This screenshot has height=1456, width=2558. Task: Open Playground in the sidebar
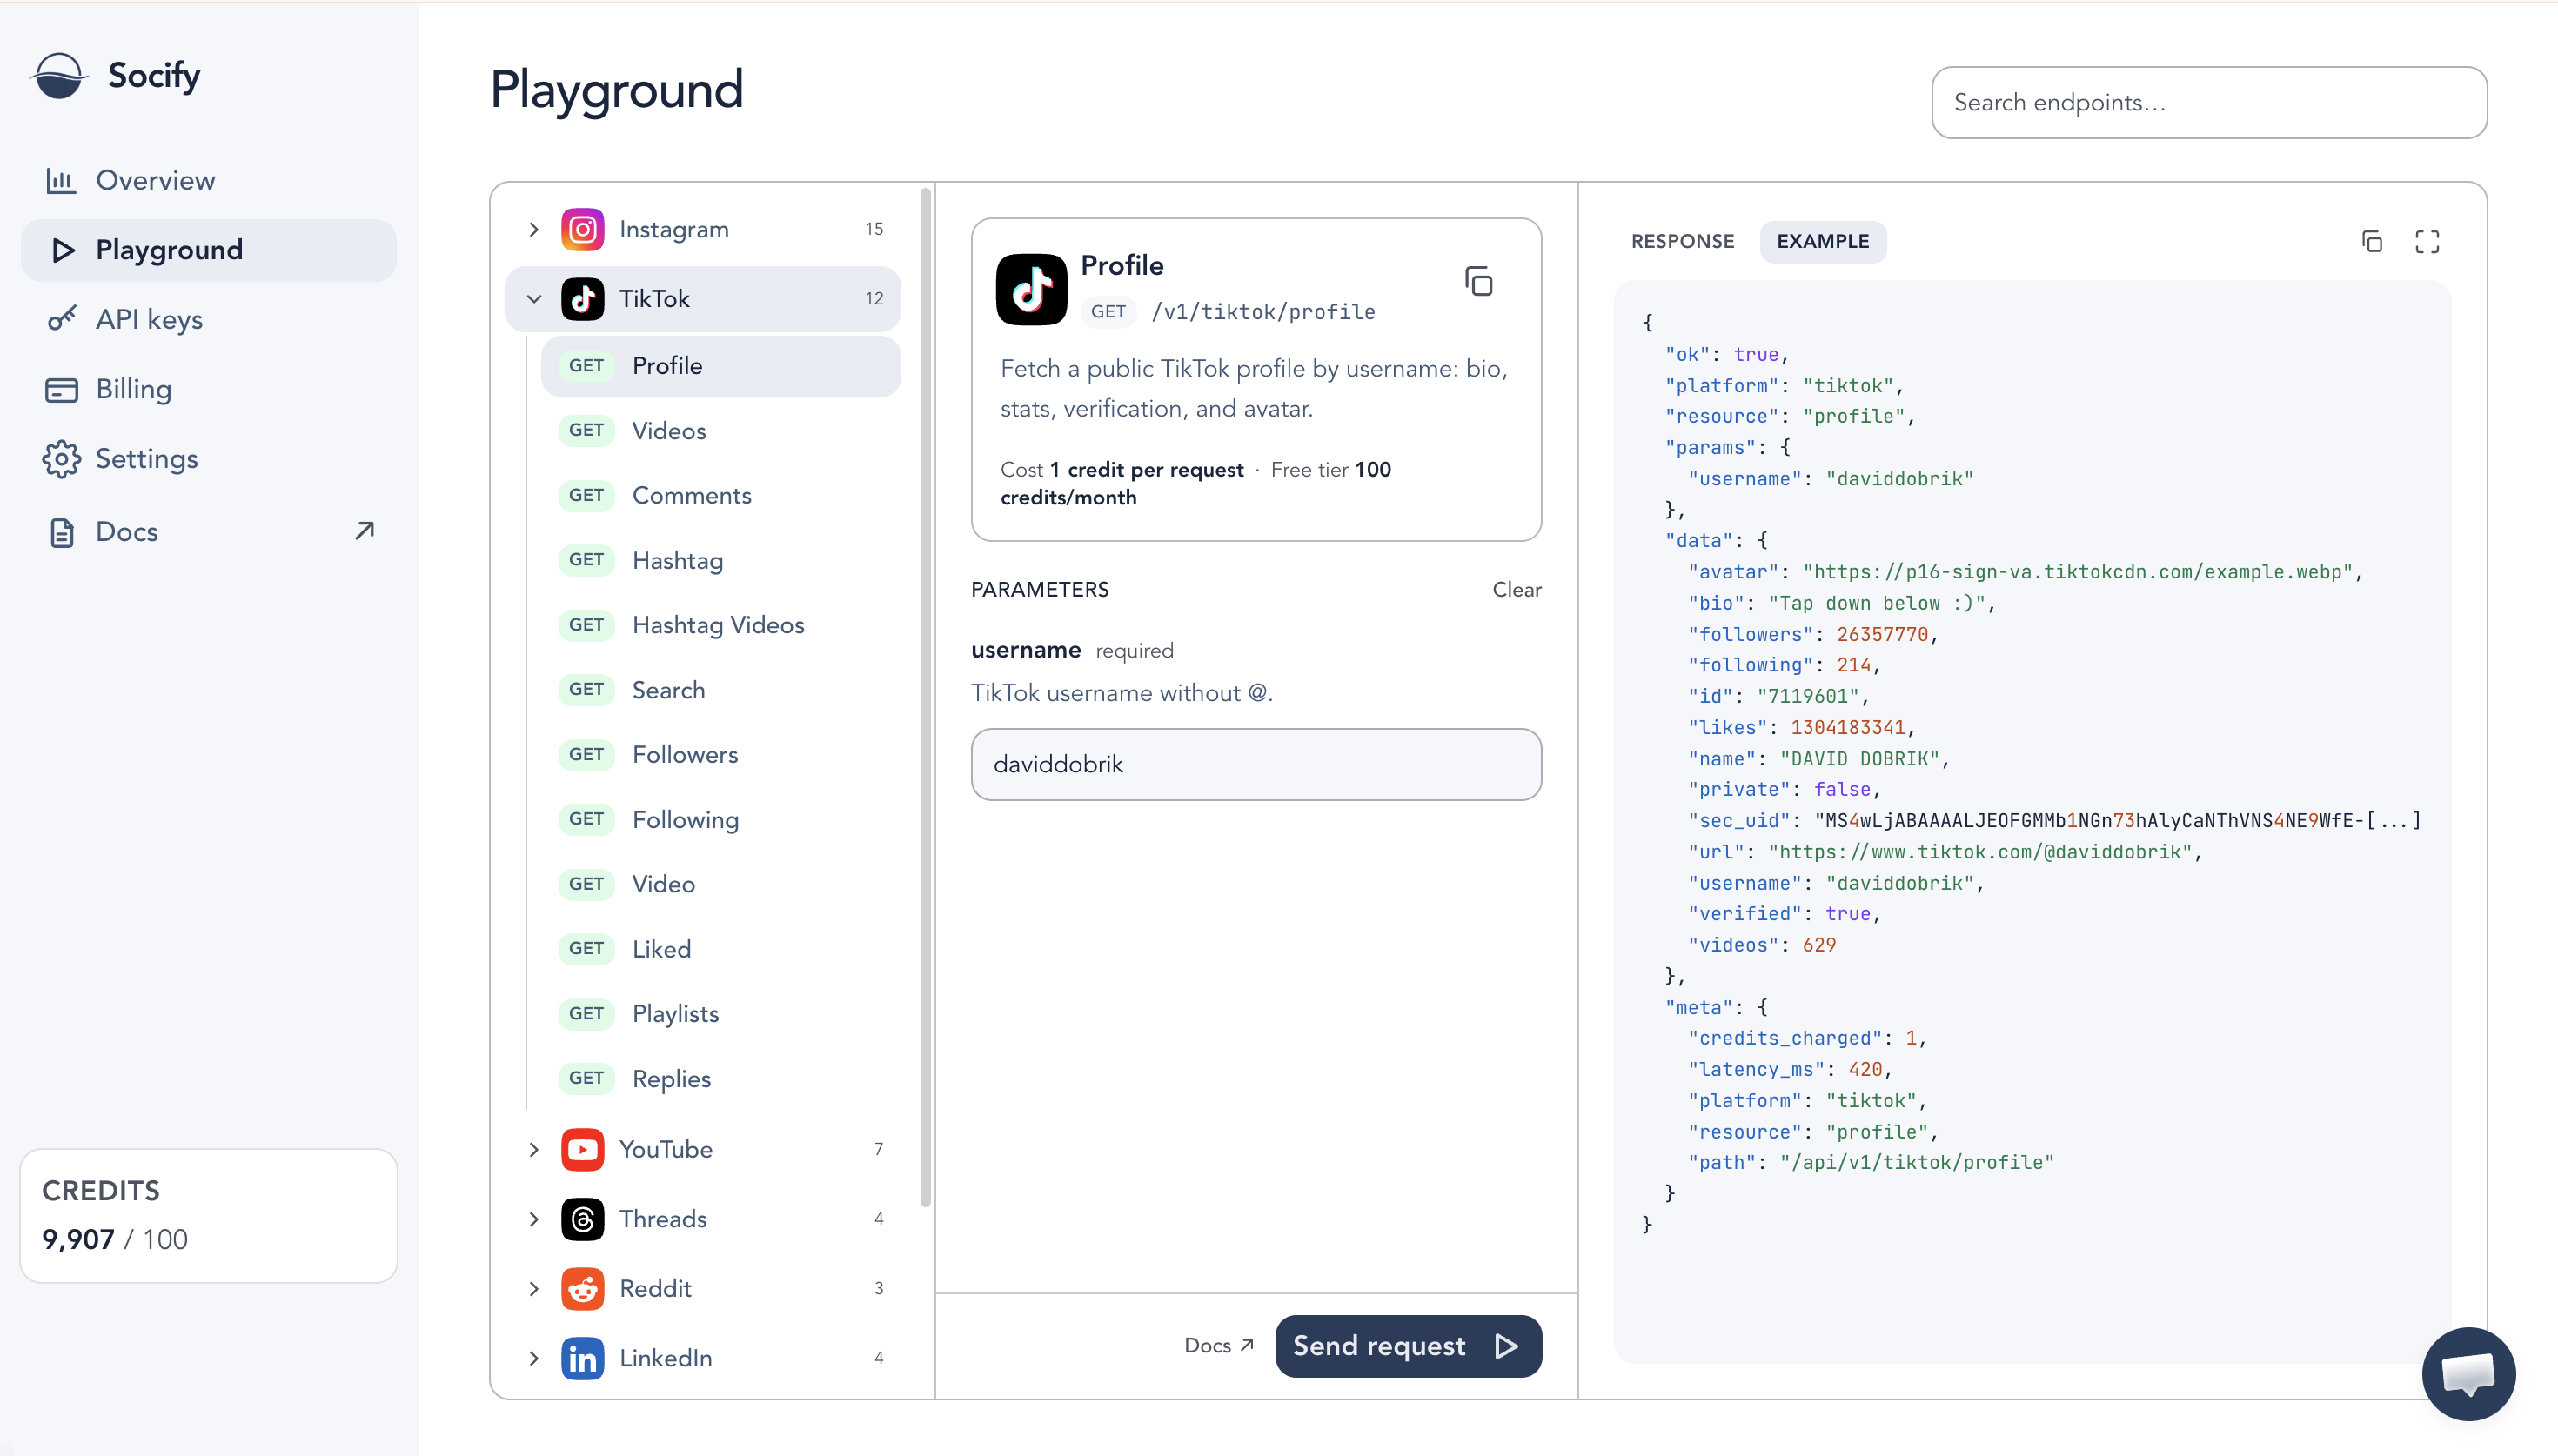click(x=208, y=250)
